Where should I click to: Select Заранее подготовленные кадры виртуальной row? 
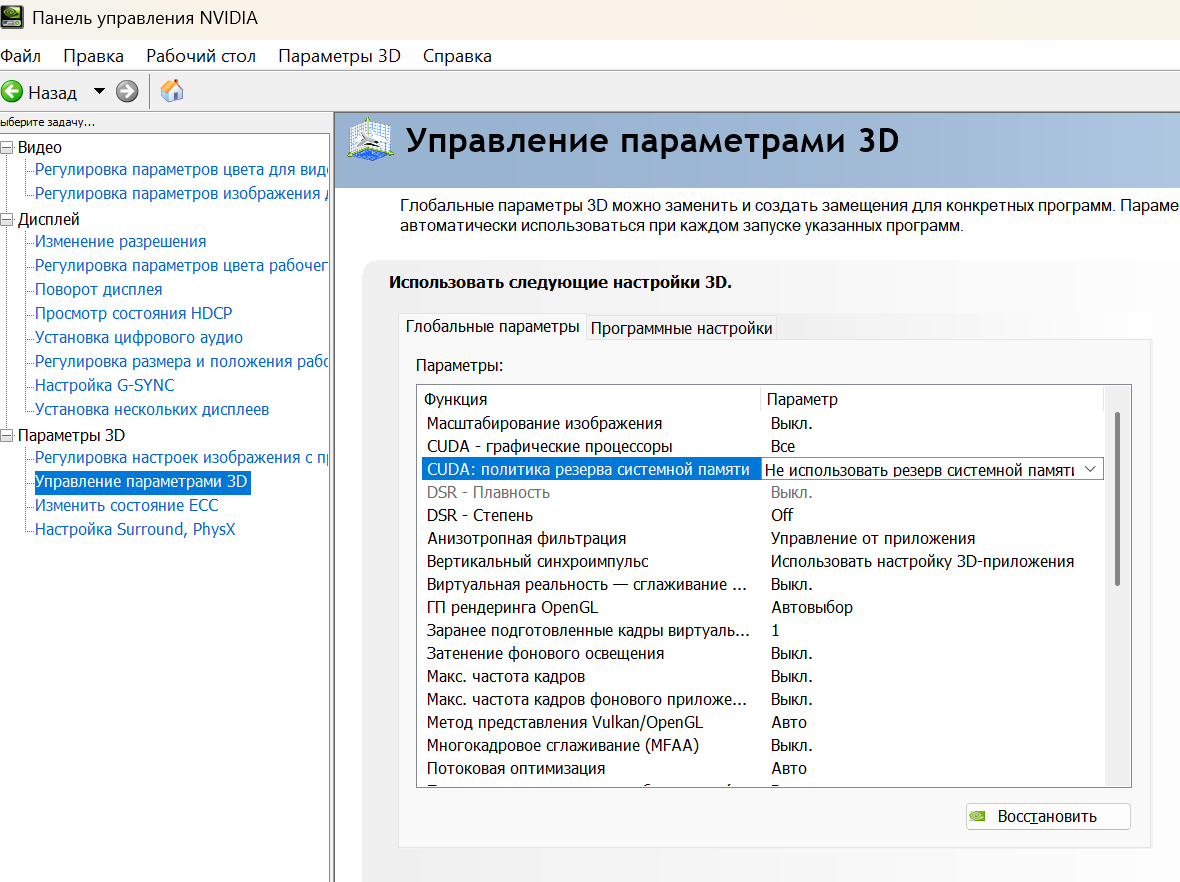762,631
